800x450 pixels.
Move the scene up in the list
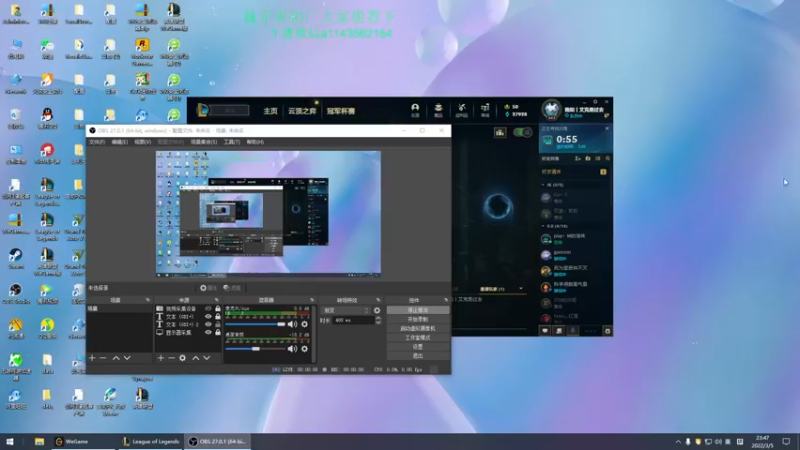pyautogui.click(x=116, y=358)
